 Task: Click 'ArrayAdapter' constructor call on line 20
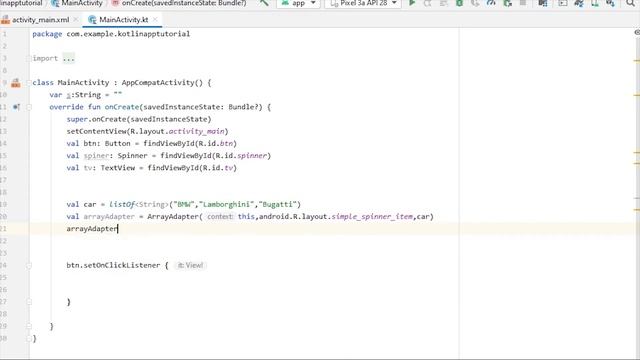[x=173, y=216]
